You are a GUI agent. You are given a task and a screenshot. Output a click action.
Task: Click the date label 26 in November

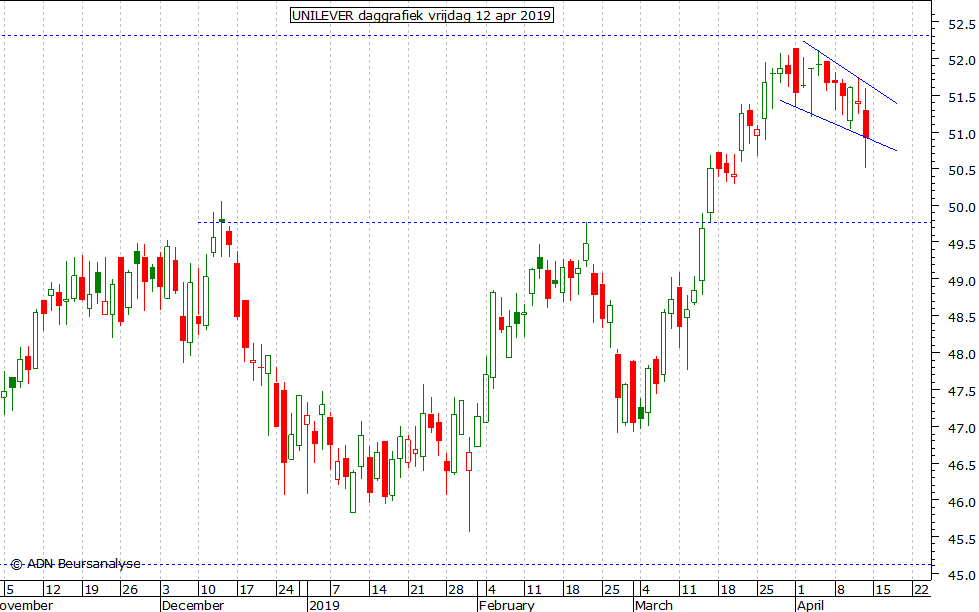pyautogui.click(x=130, y=590)
